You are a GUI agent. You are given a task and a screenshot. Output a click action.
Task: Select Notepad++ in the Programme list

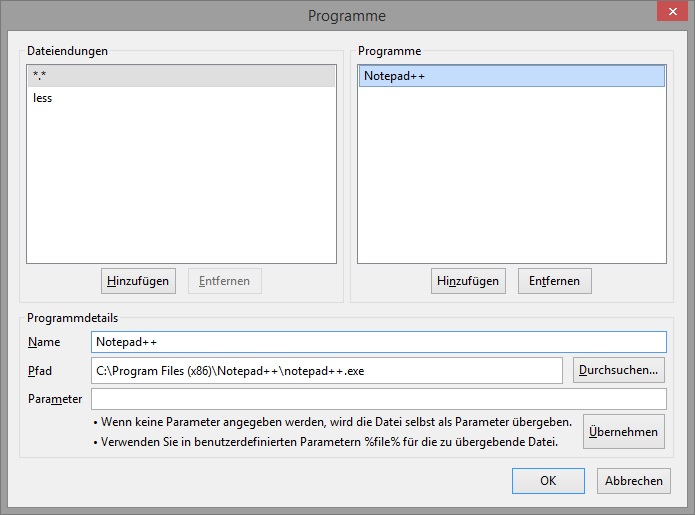coord(511,77)
